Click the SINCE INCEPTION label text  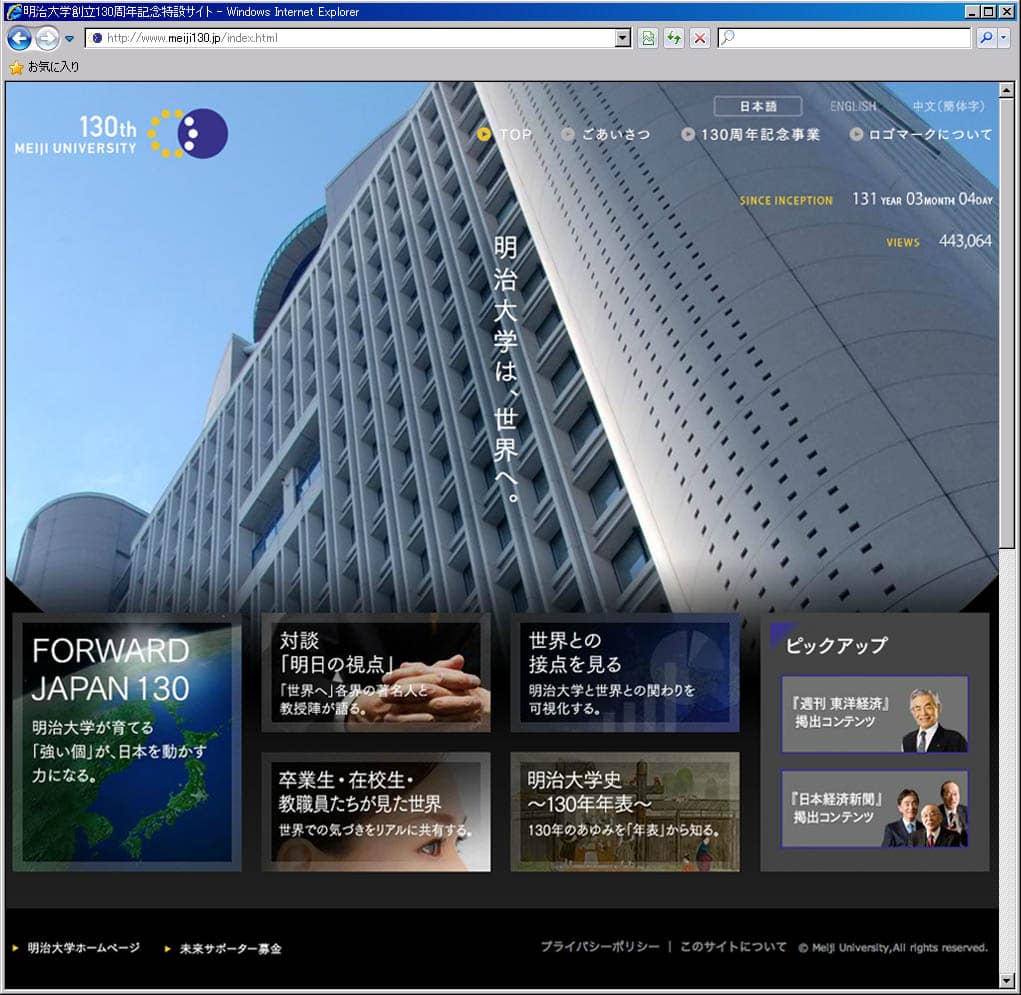pyautogui.click(x=786, y=201)
